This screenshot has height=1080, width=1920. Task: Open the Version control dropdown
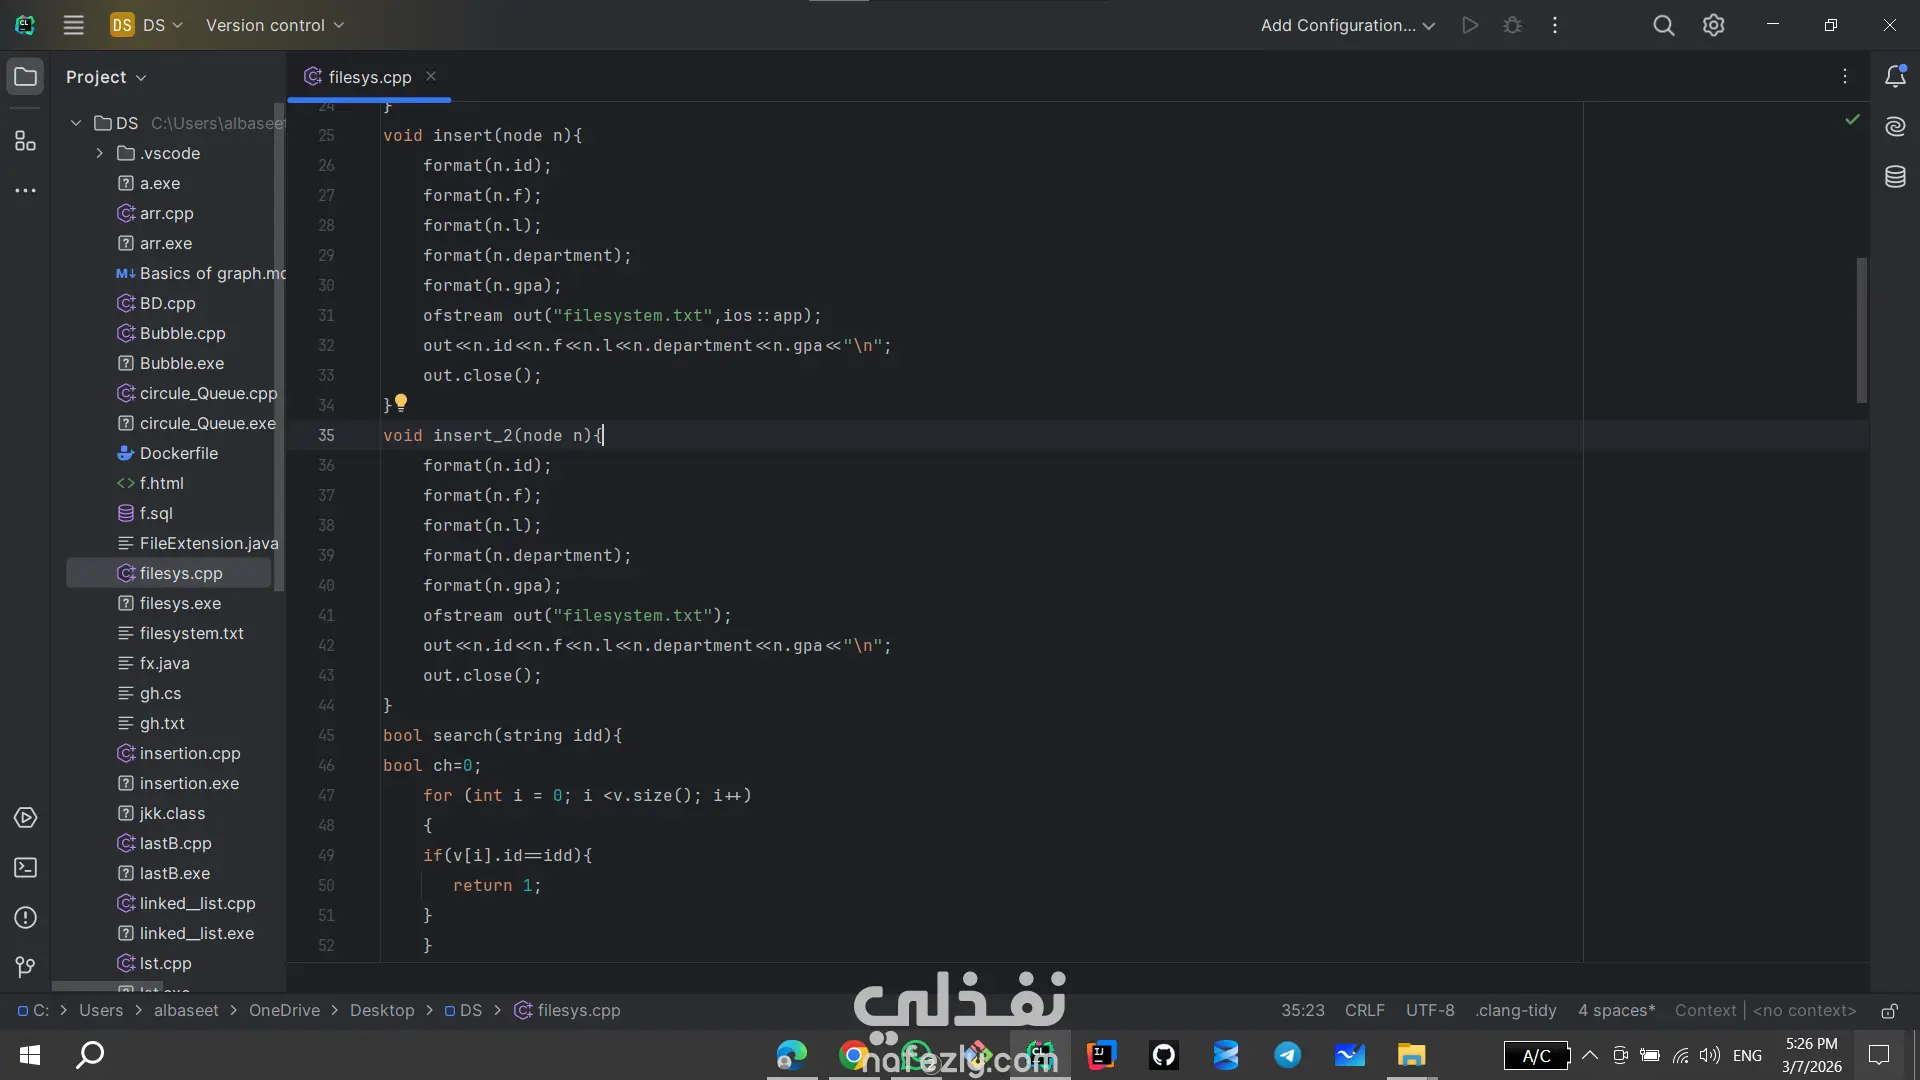(x=274, y=25)
